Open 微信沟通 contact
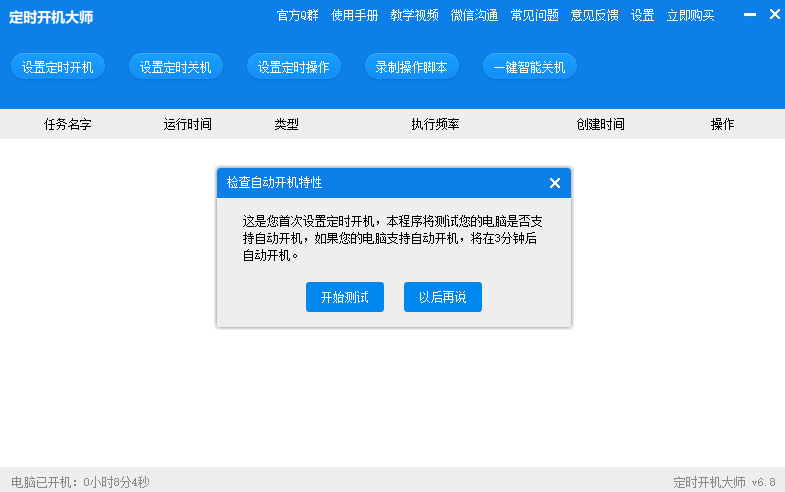This screenshot has height=492, width=785. pyautogui.click(x=474, y=15)
